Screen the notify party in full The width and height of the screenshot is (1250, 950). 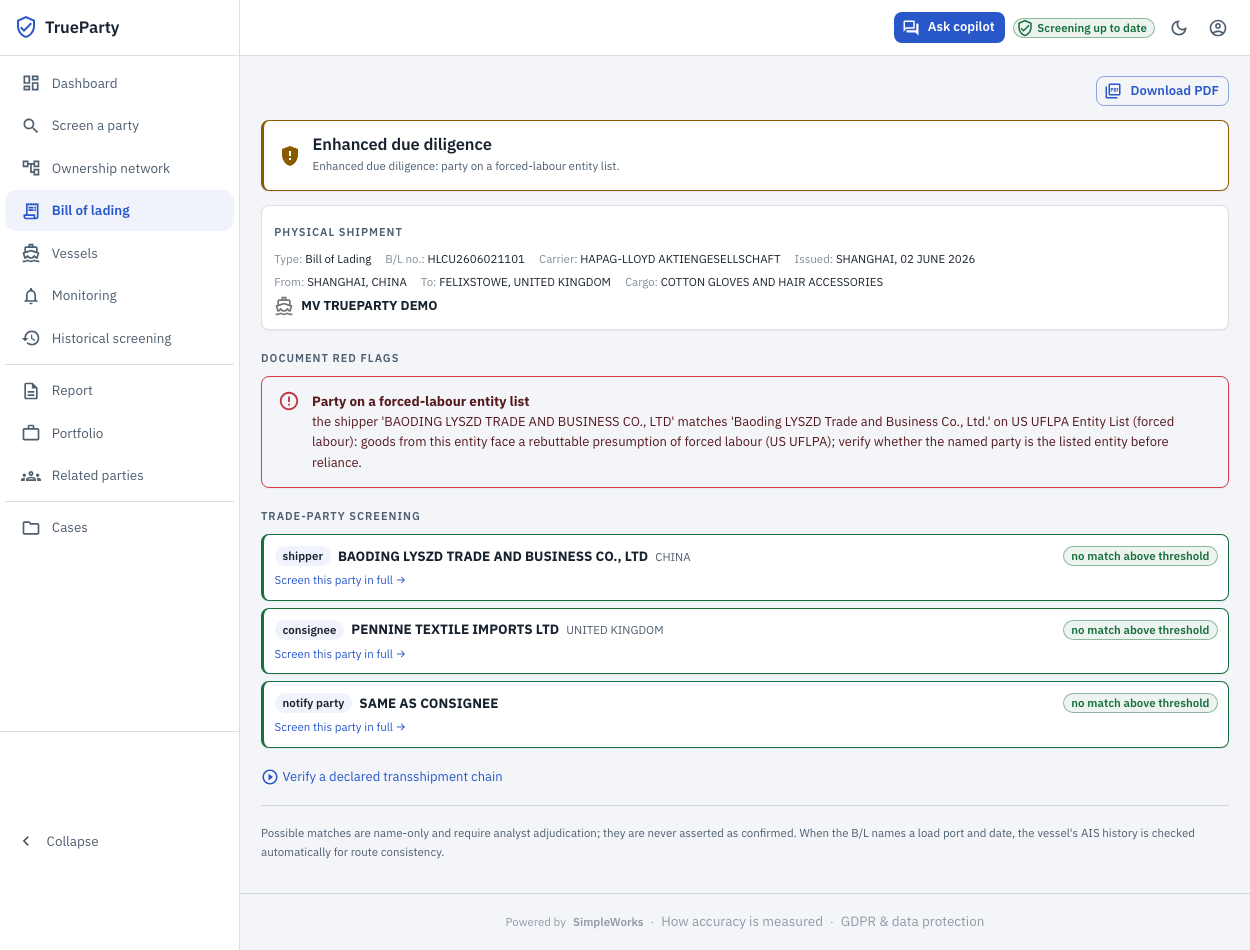pyautogui.click(x=340, y=727)
